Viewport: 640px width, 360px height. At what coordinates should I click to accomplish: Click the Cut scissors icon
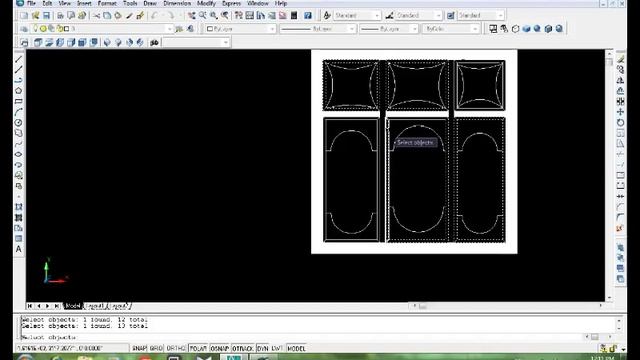[x=96, y=16]
